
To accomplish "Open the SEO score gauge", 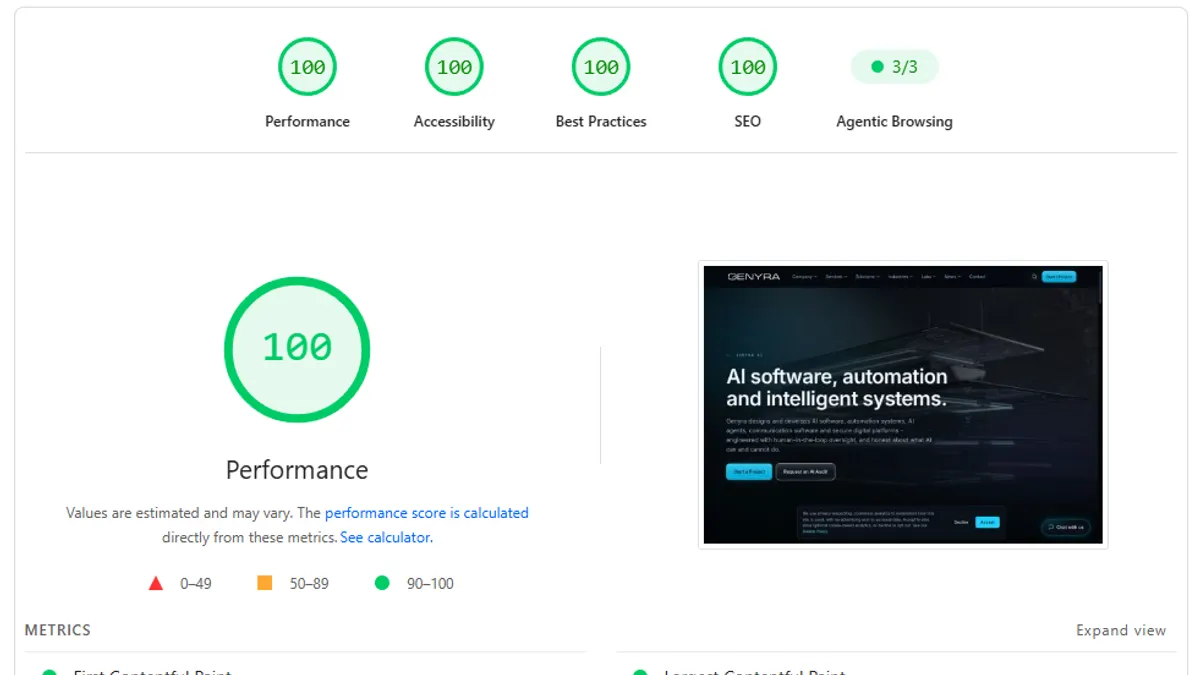I will coord(748,68).
